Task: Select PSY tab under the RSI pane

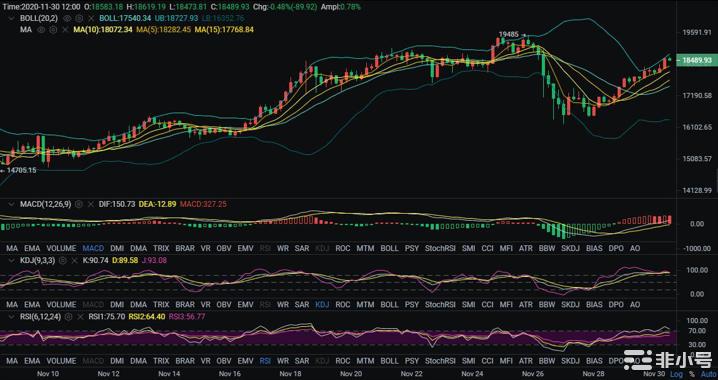Action: [412, 361]
